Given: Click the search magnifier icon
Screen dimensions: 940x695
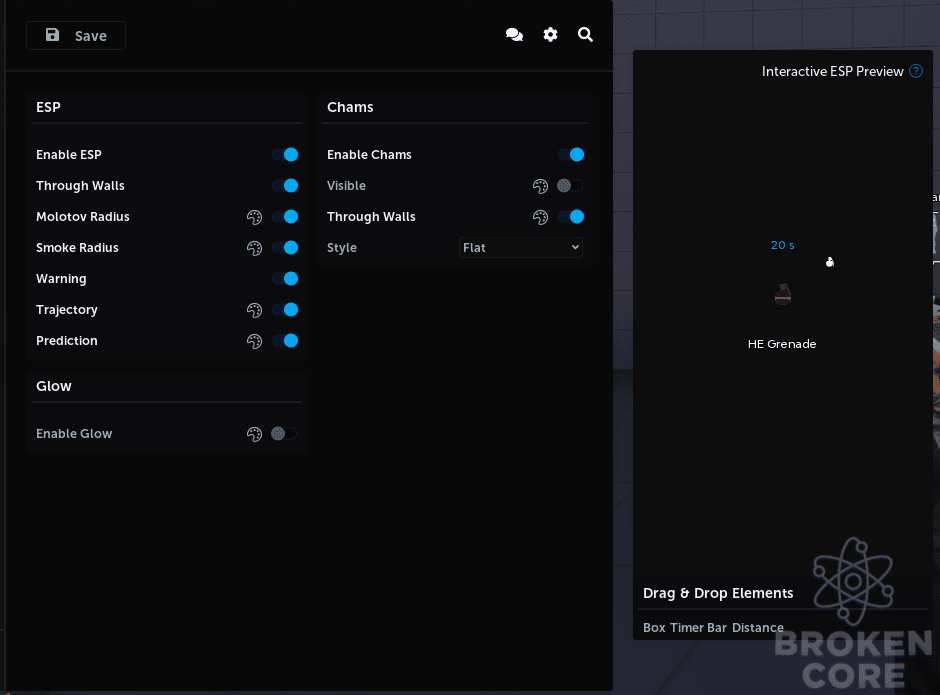Looking at the screenshot, I should click(585, 35).
